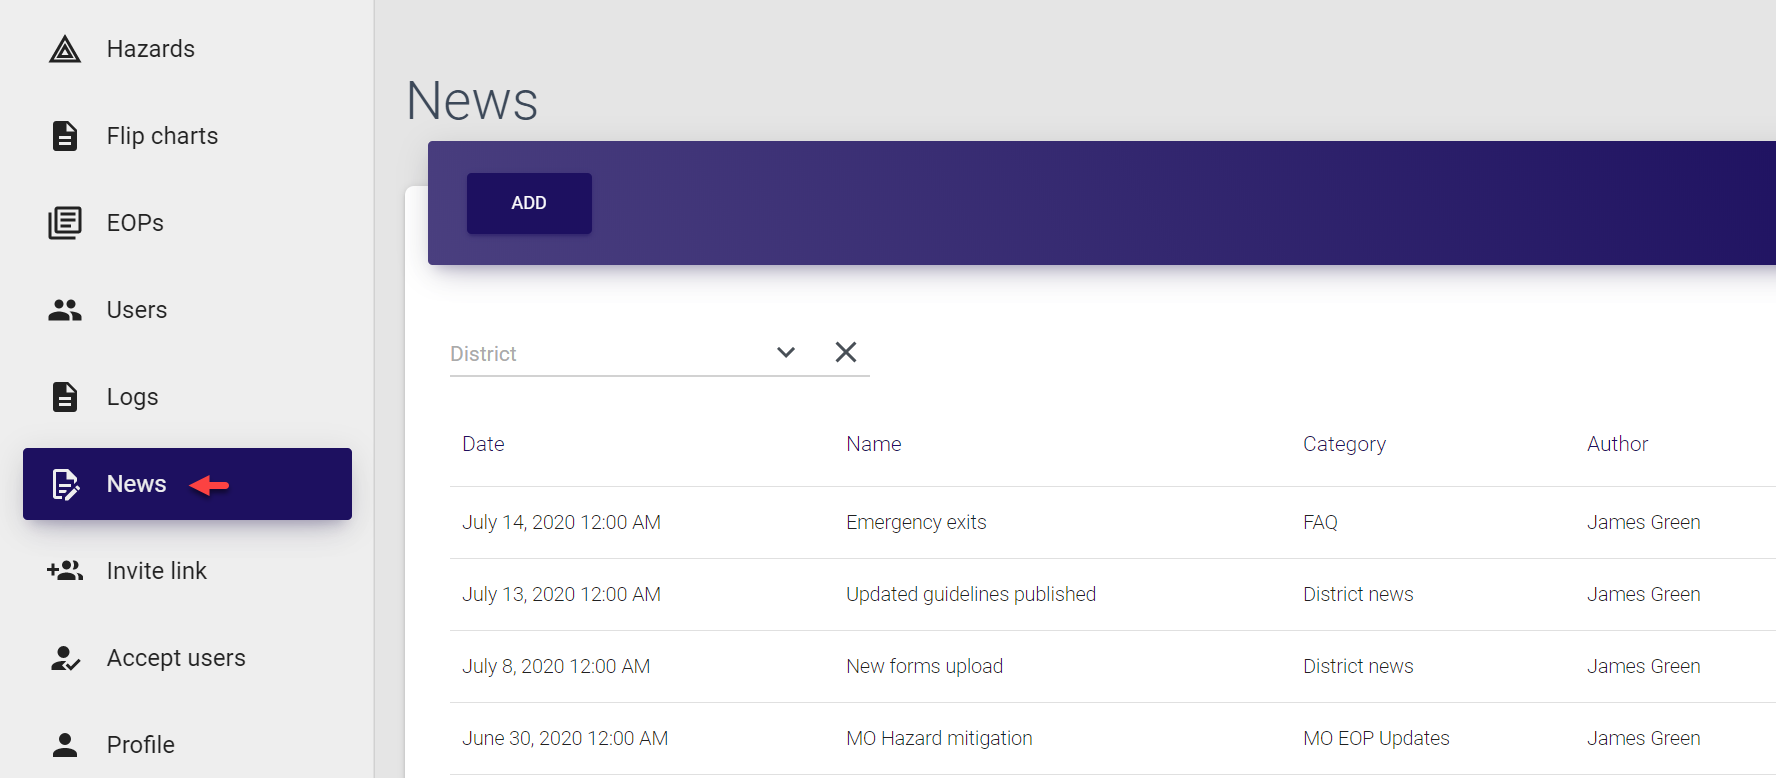Click the Accept users checkmark icon

(65, 658)
